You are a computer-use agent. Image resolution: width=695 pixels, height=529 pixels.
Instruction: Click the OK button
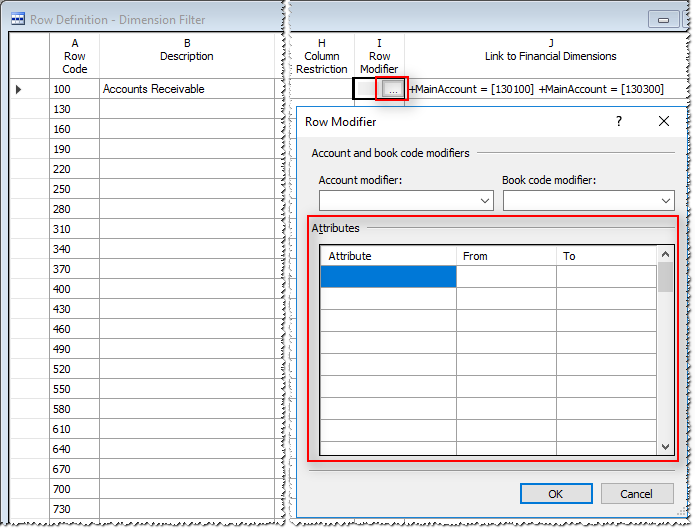point(555,493)
